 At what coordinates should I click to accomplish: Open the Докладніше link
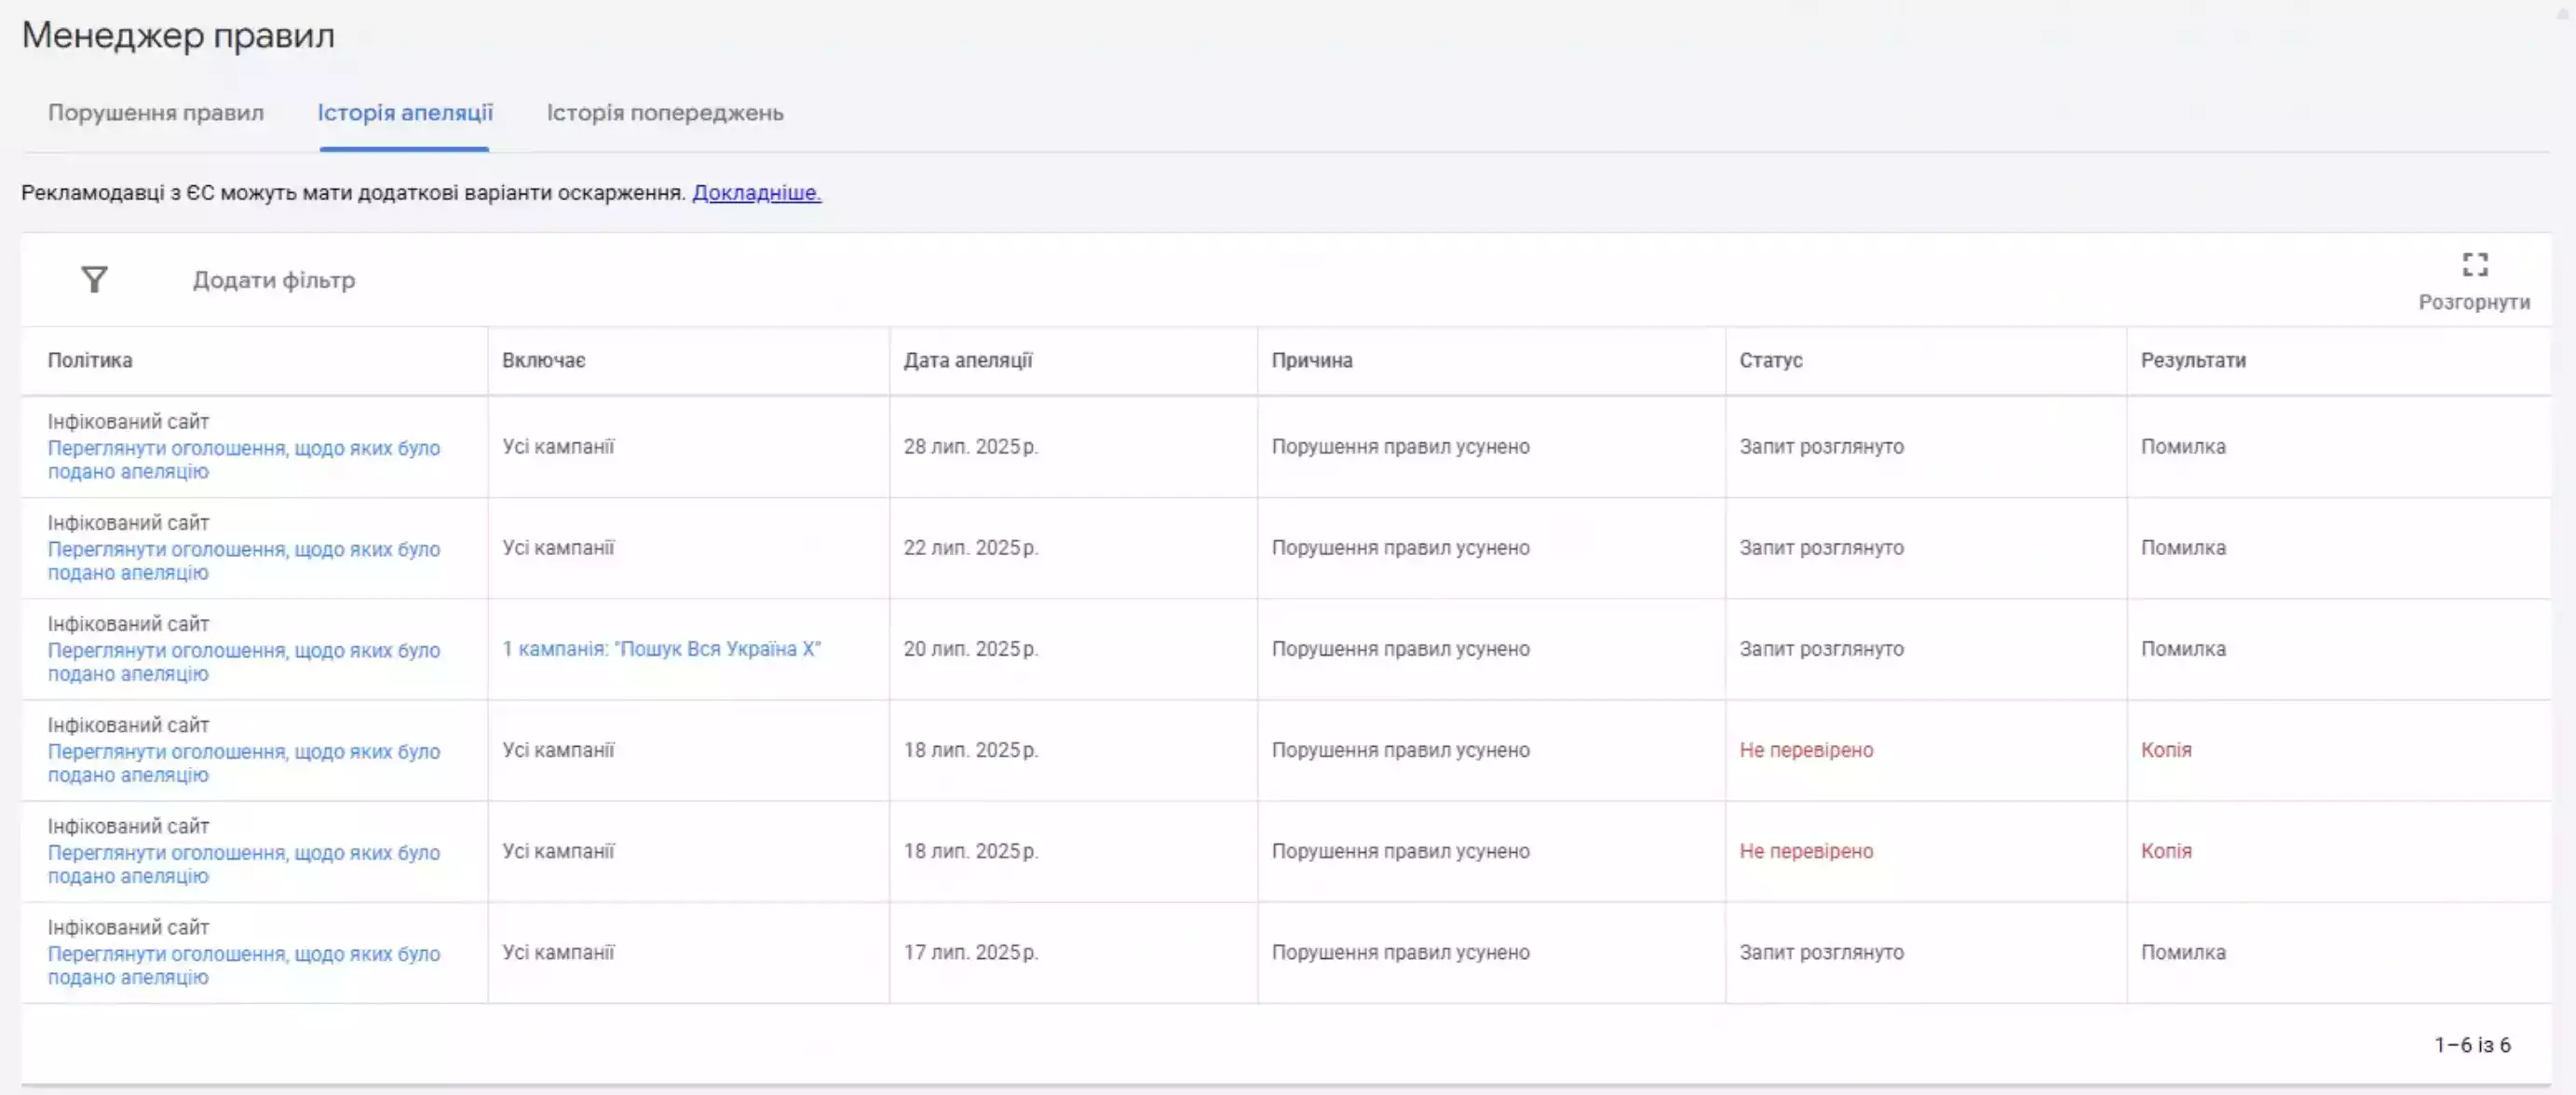756,192
